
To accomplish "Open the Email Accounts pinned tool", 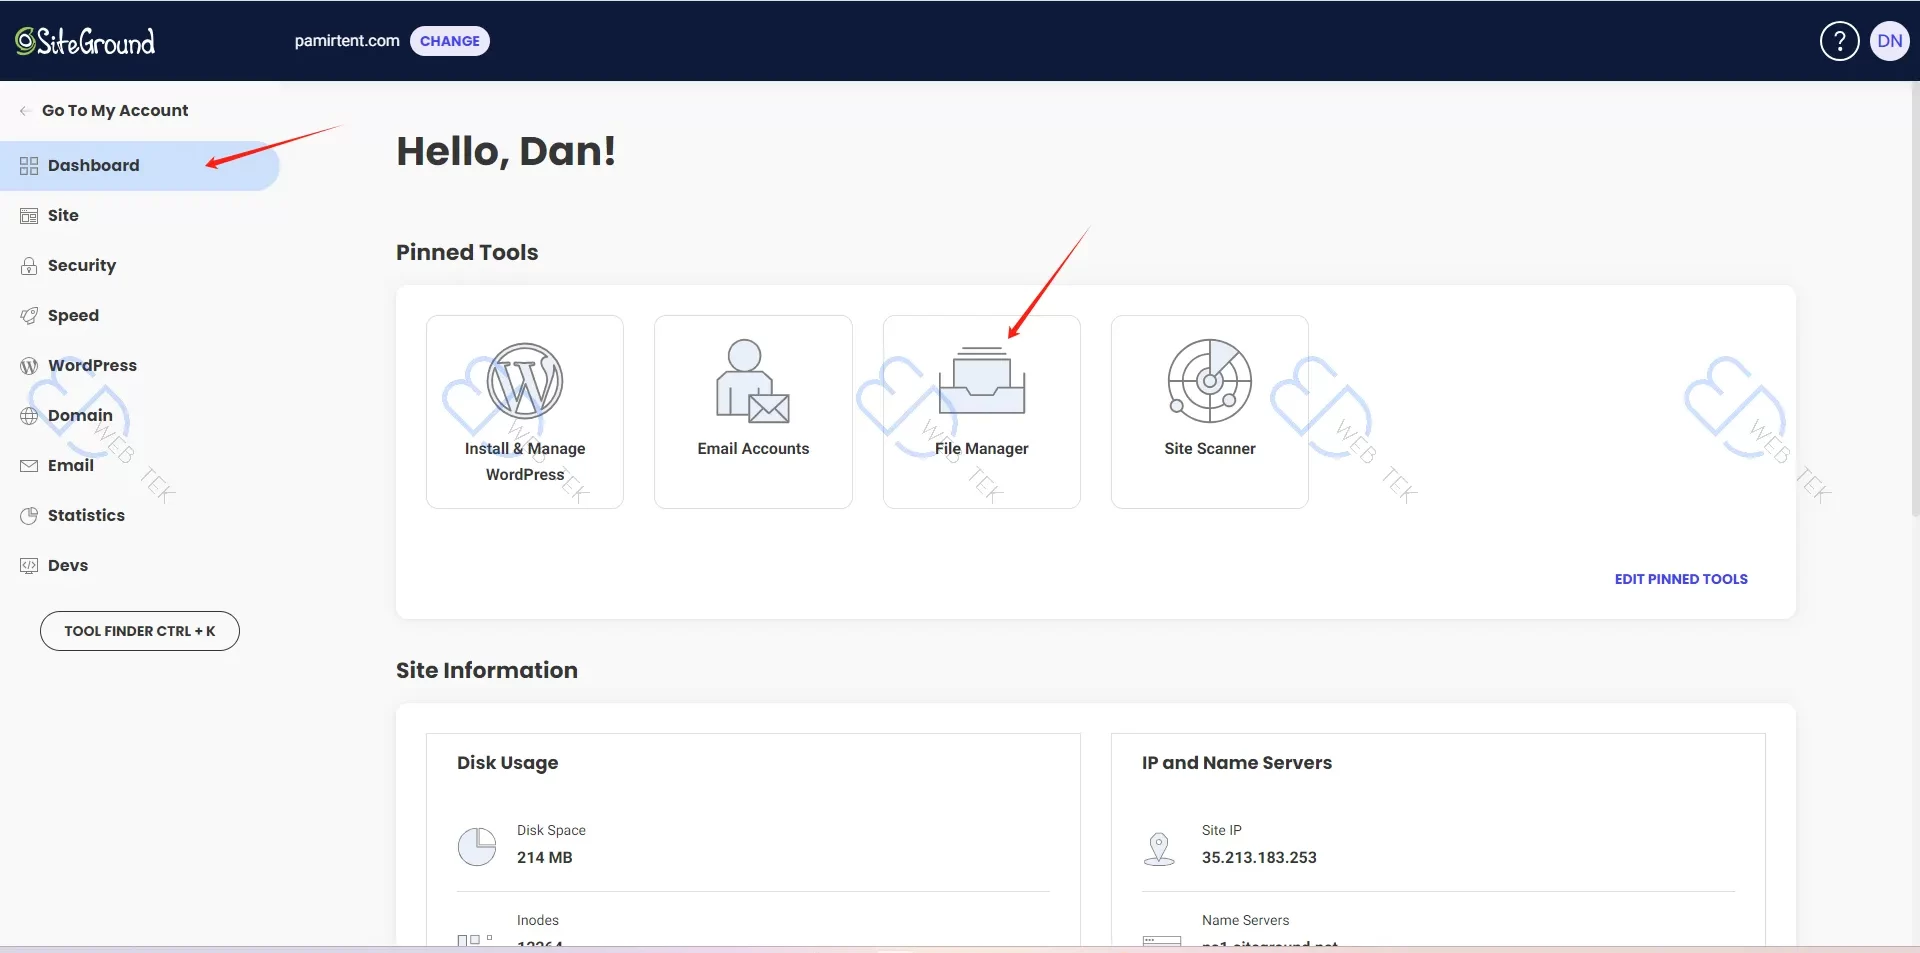I will pos(753,412).
